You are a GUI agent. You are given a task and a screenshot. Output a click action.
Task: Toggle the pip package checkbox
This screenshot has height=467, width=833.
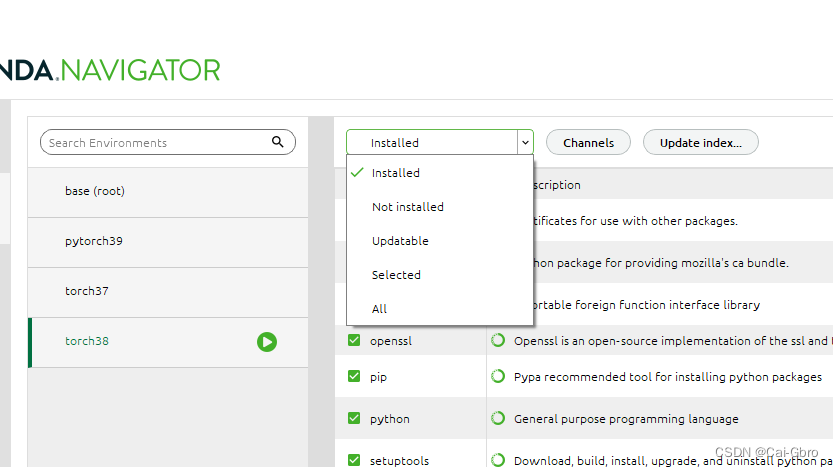click(354, 376)
